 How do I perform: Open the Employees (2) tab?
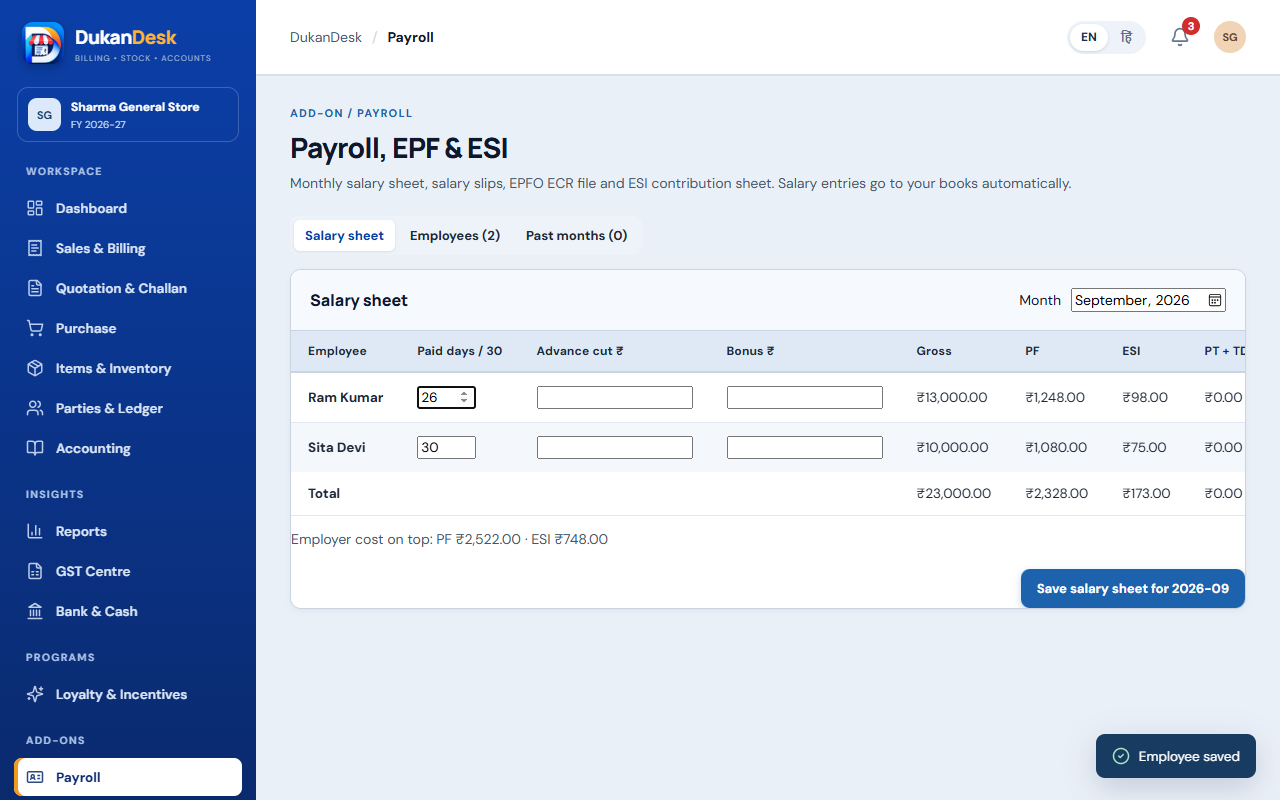(455, 236)
